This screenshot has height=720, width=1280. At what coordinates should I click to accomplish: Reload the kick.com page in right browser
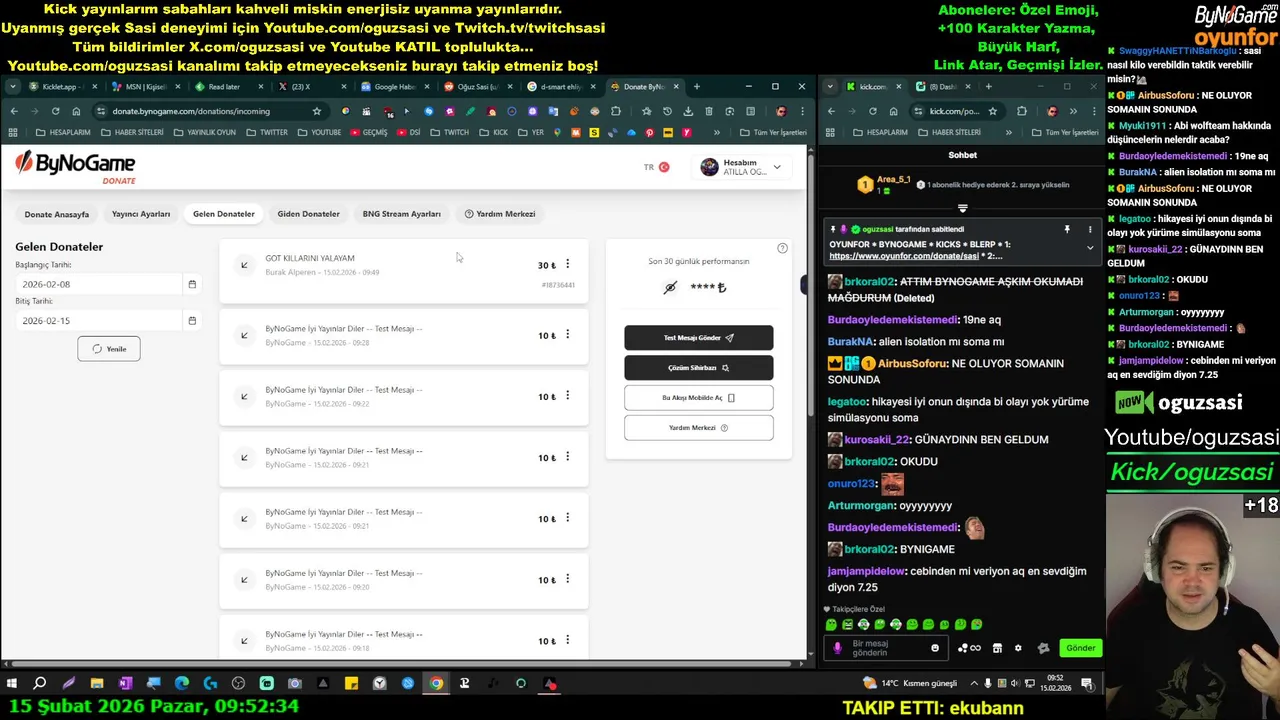[872, 111]
